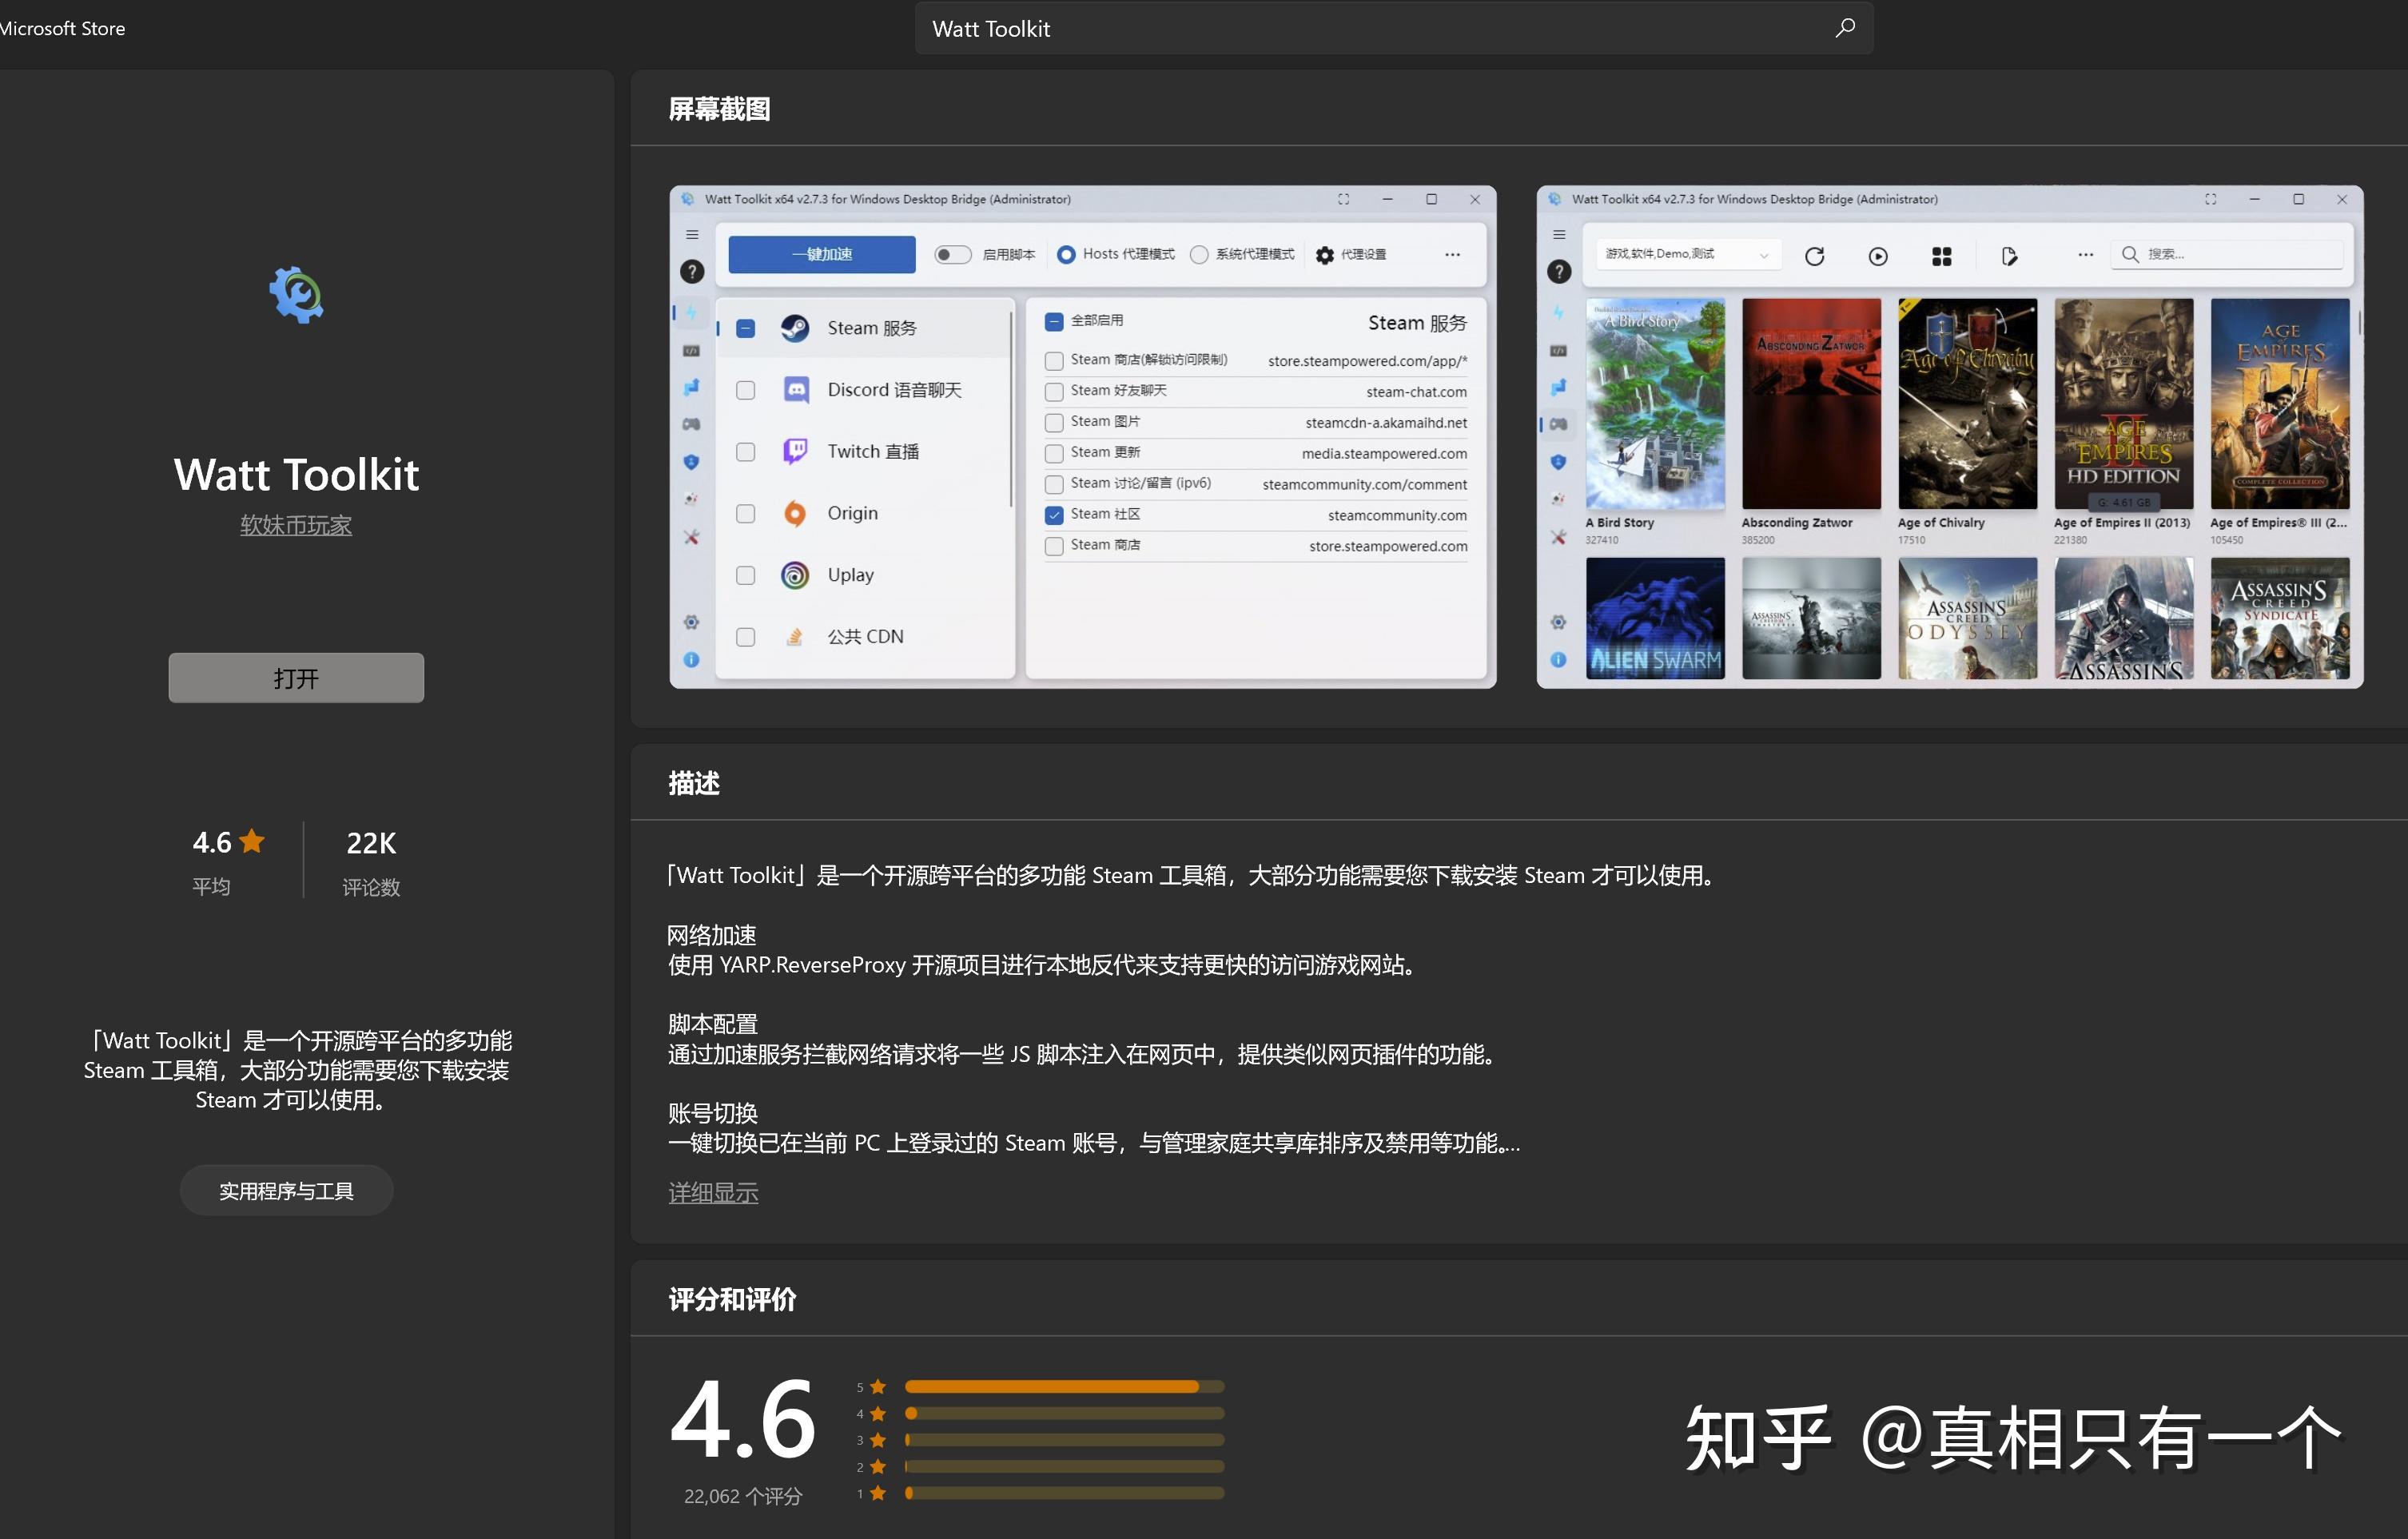Select the lightning acceleration icon in the Steam 服务 screenshot sidebar

tap(691, 313)
